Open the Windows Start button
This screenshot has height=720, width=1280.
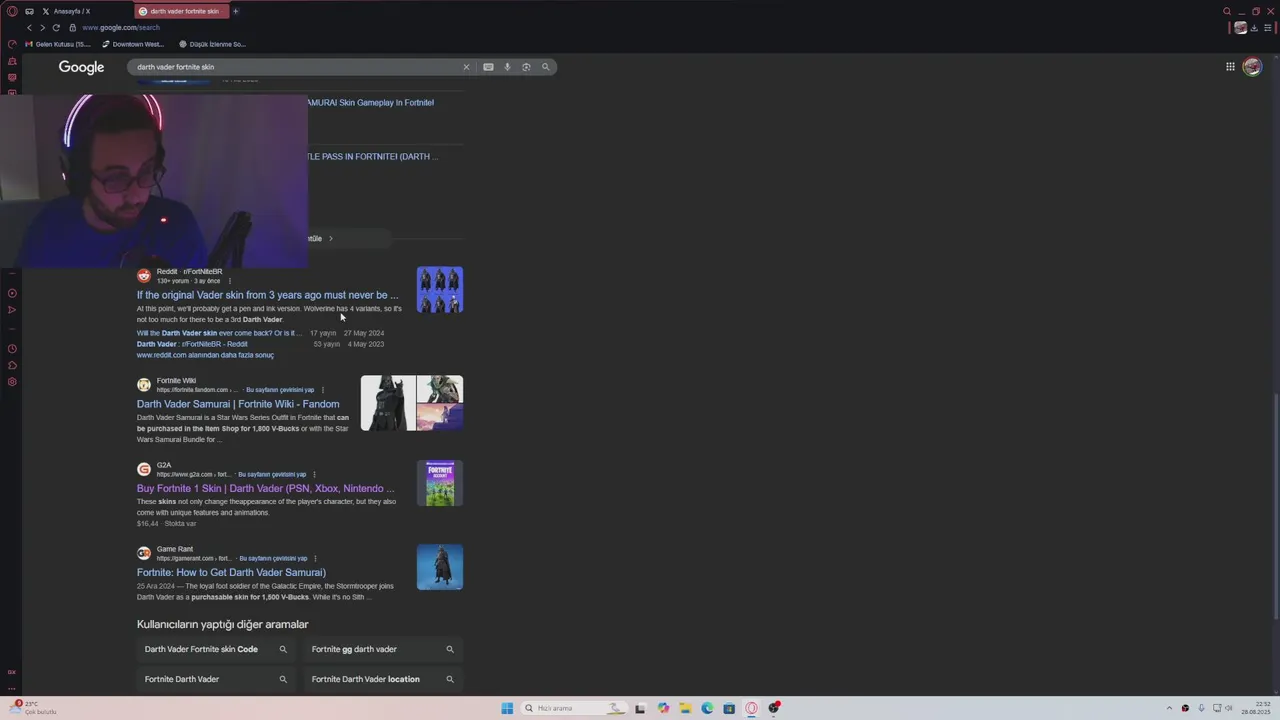[x=507, y=708]
